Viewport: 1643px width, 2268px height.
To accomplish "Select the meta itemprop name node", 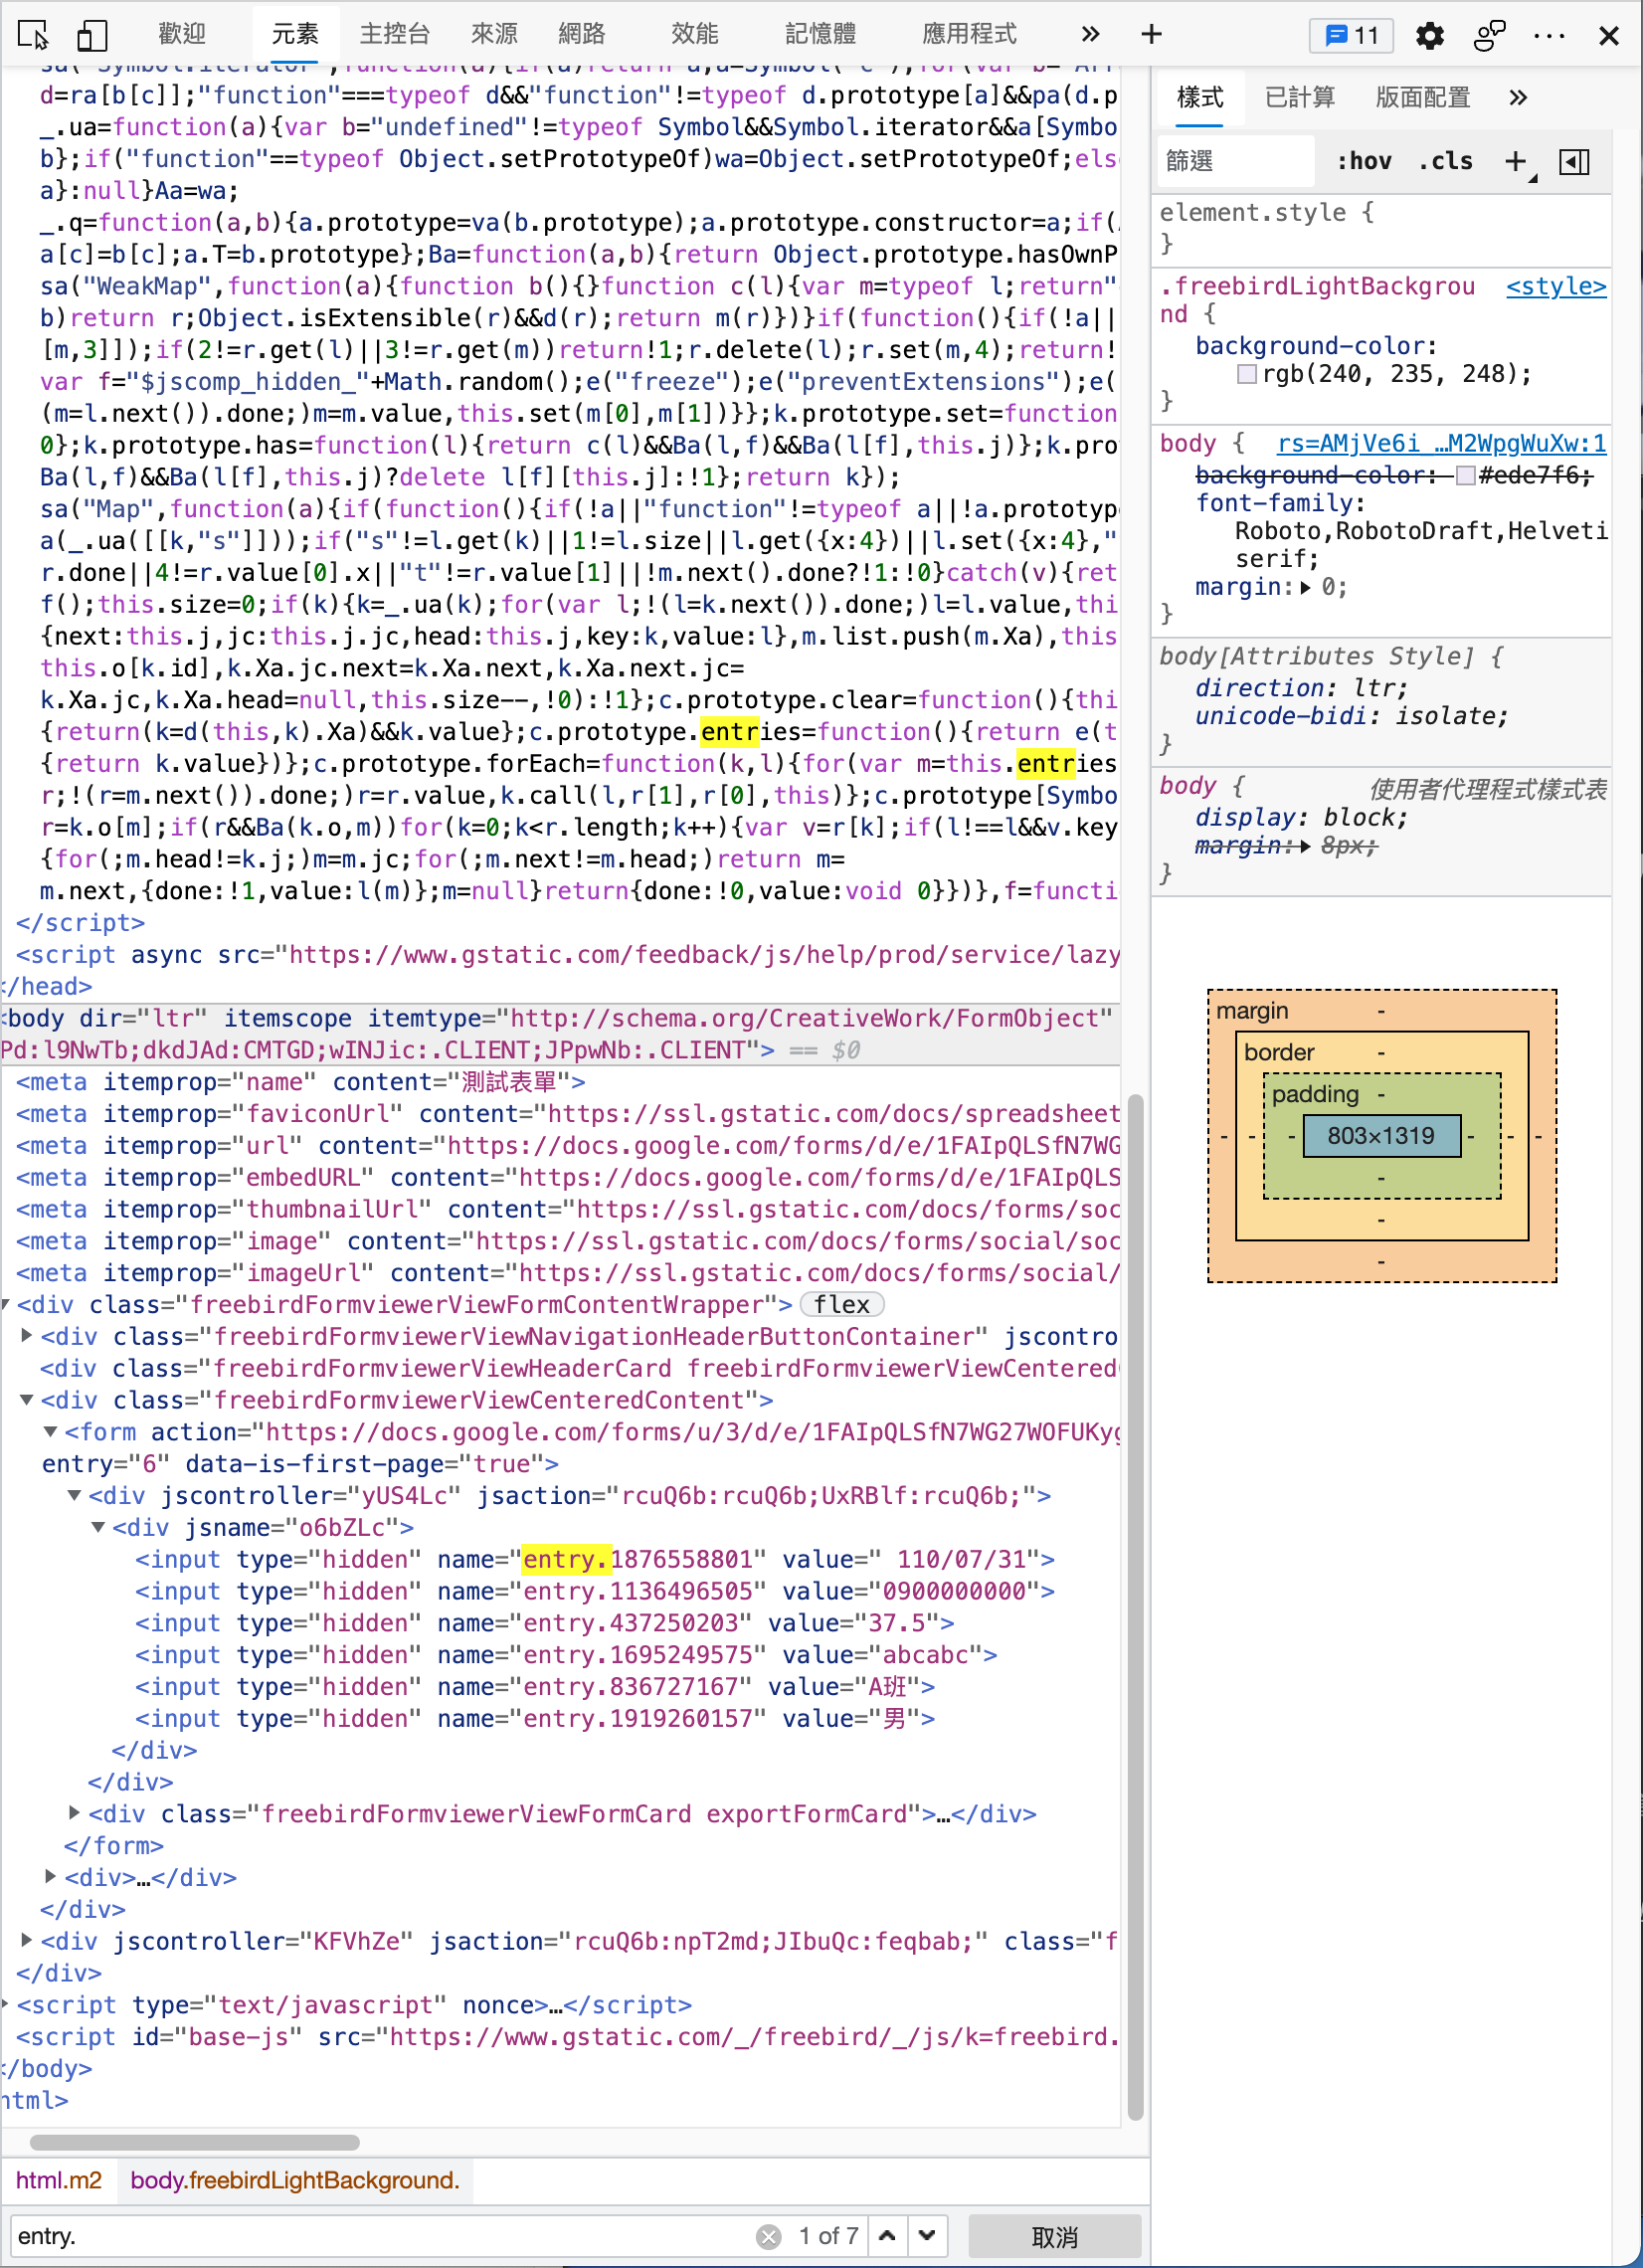I will point(301,1082).
